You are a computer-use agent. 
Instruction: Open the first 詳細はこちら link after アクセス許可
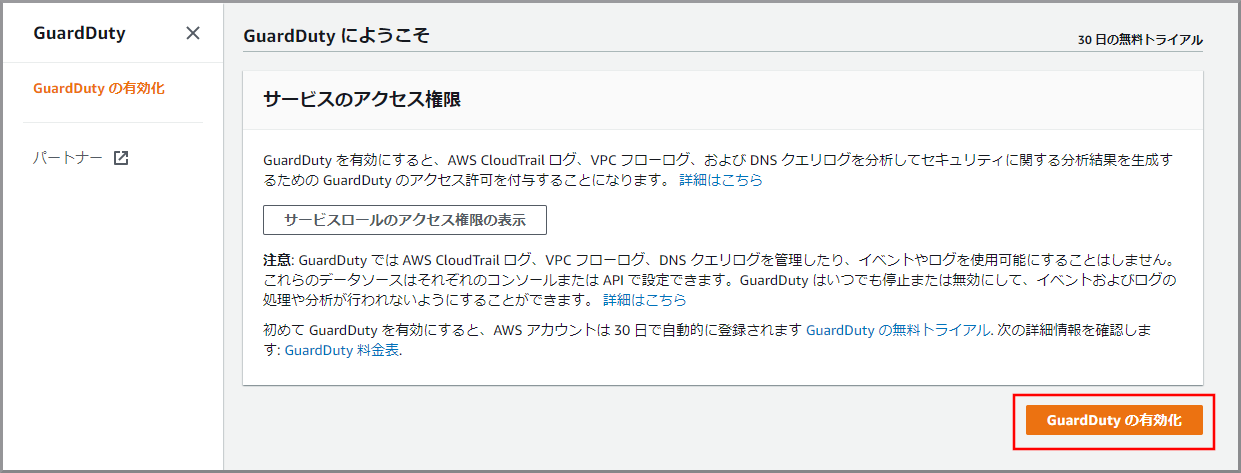click(721, 180)
